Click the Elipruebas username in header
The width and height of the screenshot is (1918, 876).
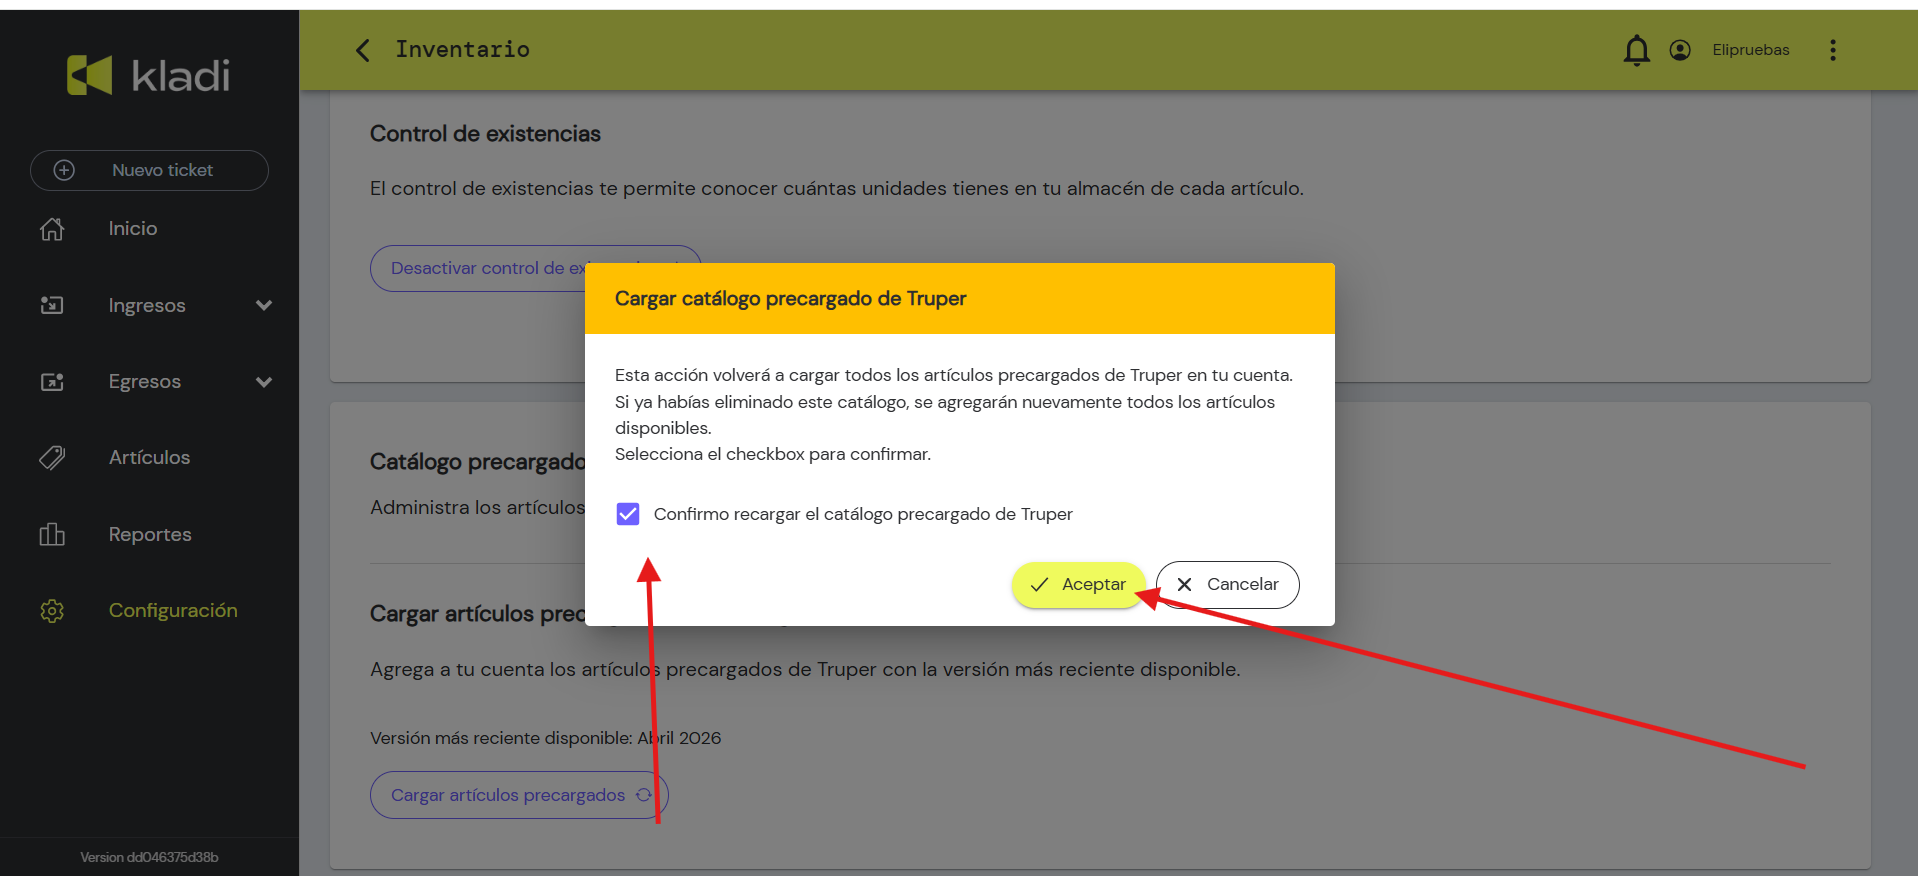(x=1750, y=50)
